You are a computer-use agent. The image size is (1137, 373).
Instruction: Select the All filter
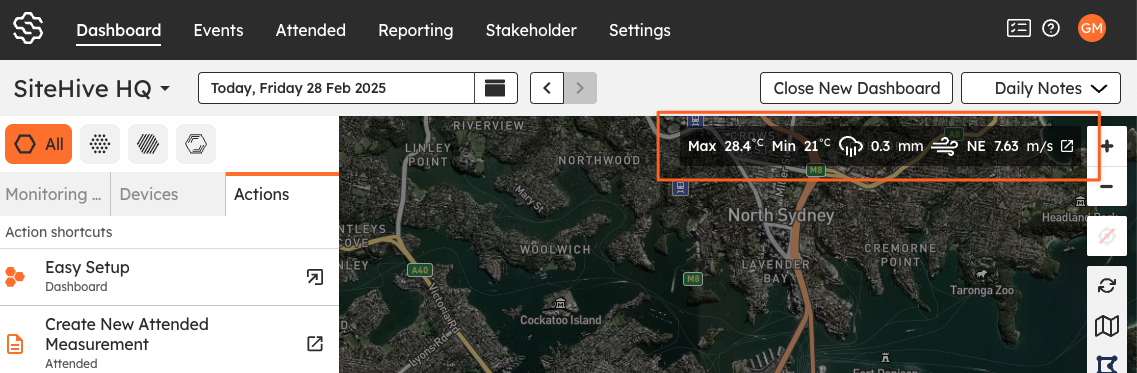pyautogui.click(x=38, y=144)
